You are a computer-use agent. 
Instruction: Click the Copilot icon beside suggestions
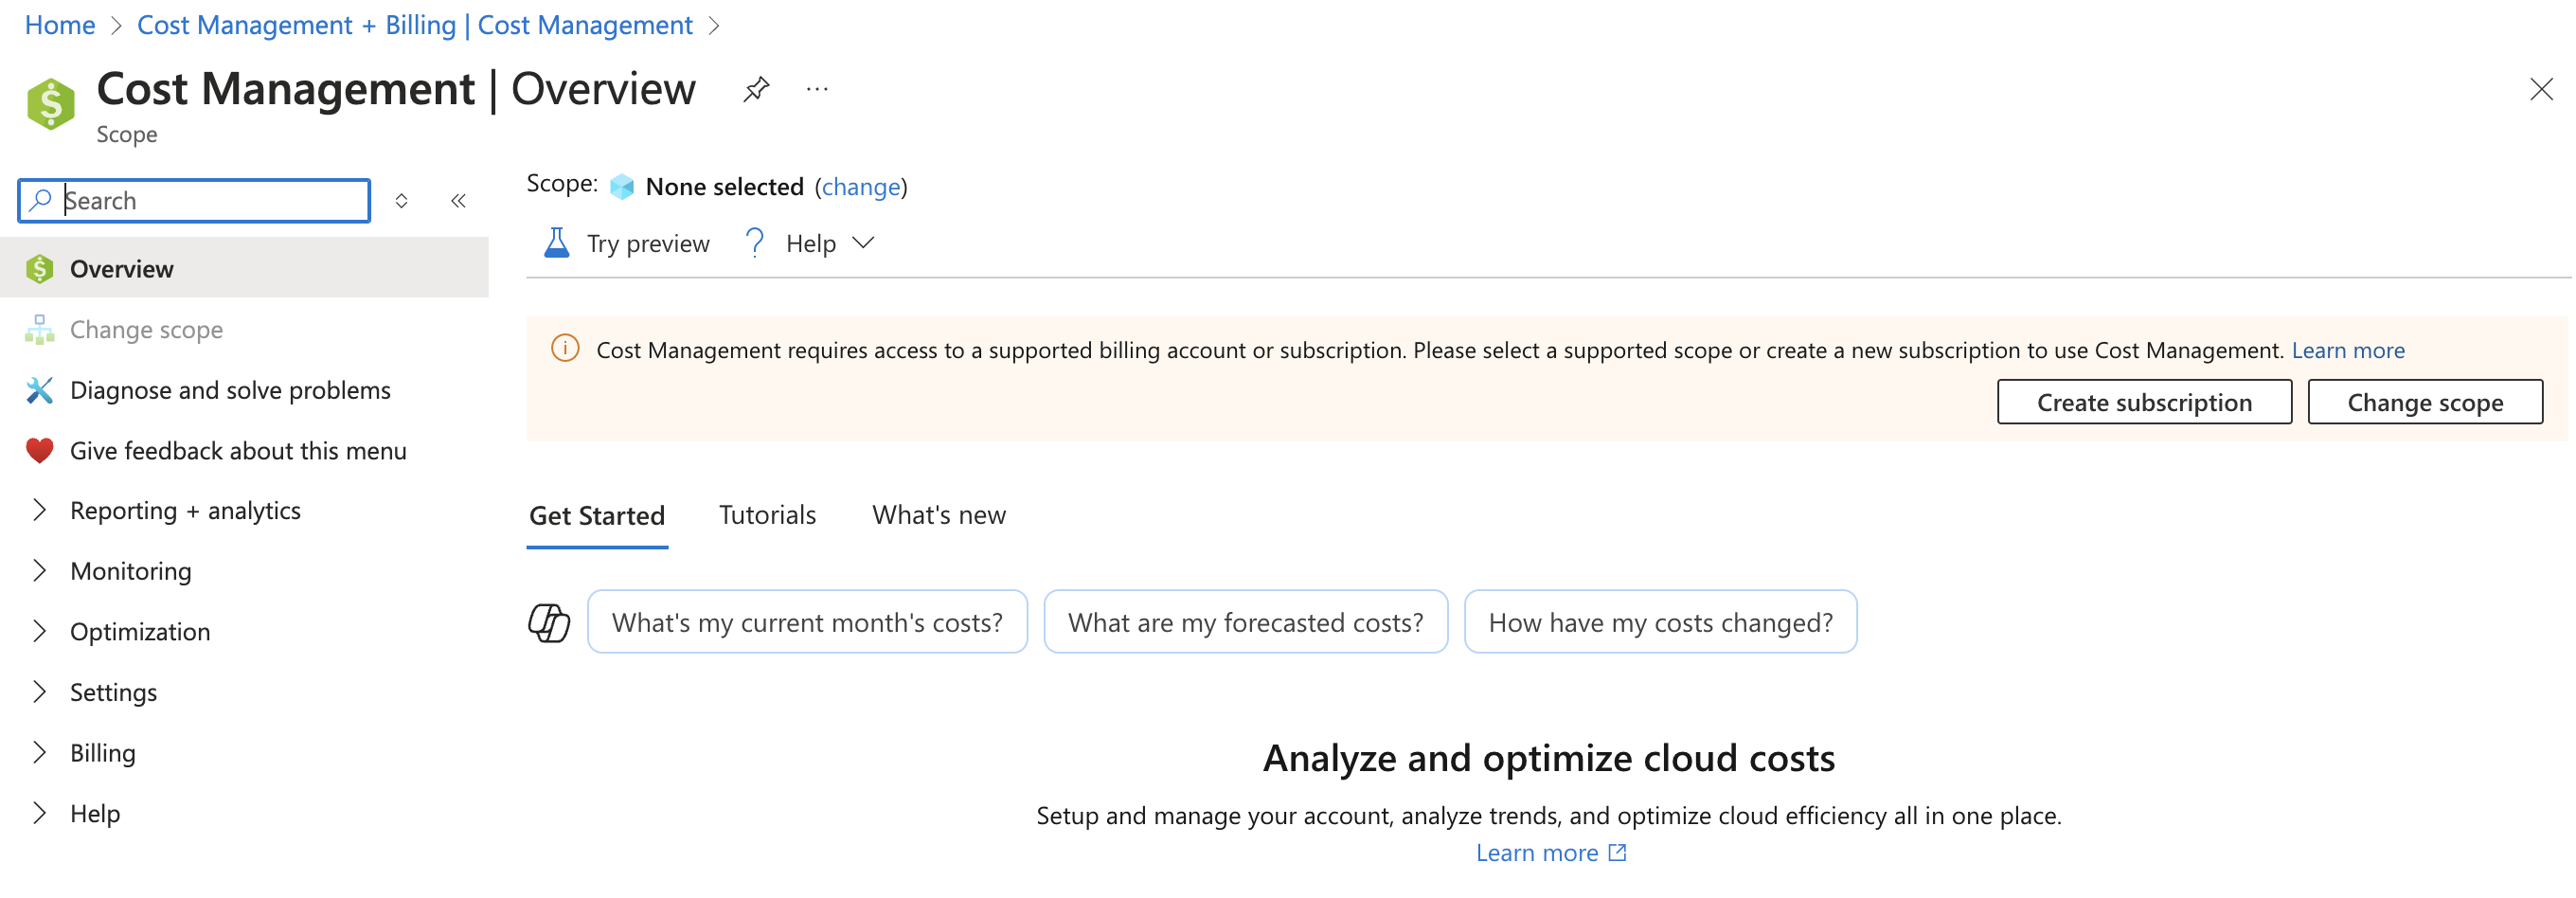tap(549, 622)
